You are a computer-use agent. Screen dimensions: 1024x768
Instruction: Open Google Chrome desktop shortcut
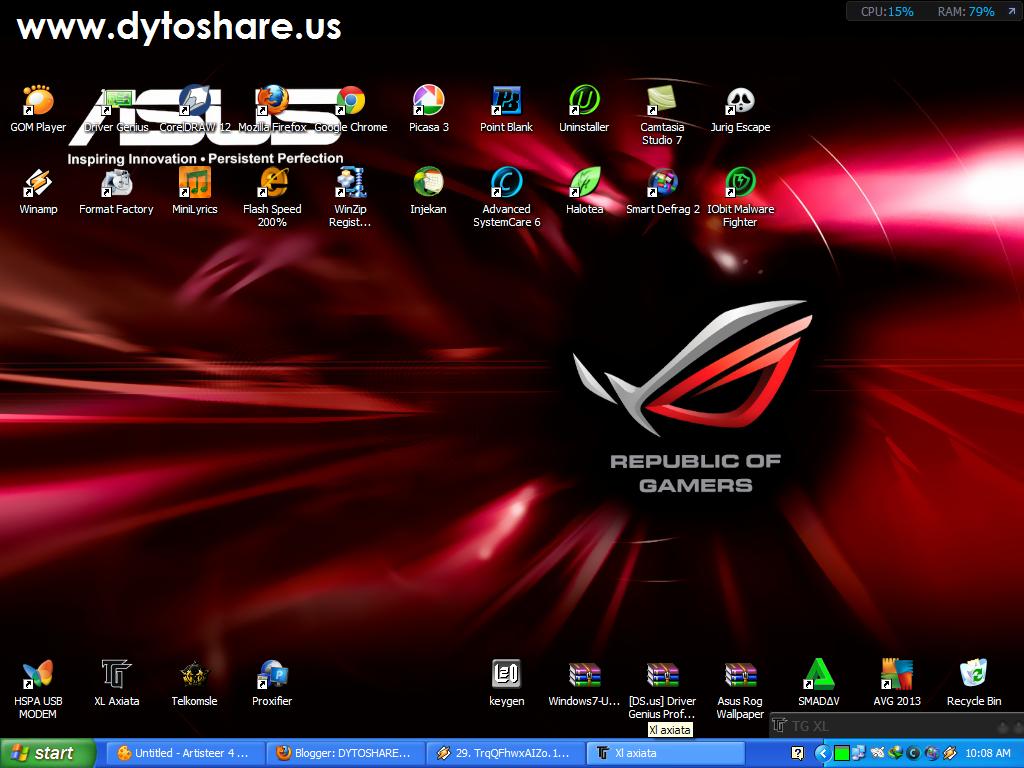click(351, 108)
